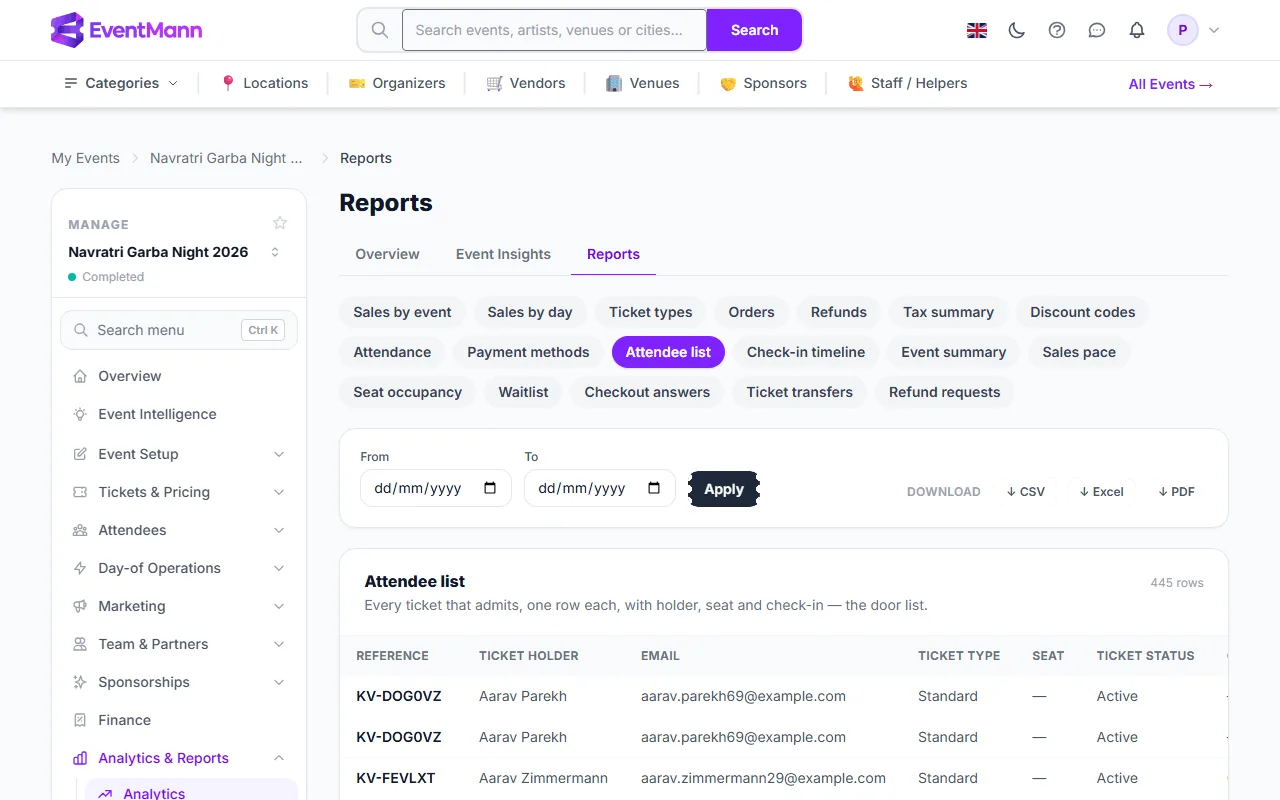Go to All Events link

1171,84
